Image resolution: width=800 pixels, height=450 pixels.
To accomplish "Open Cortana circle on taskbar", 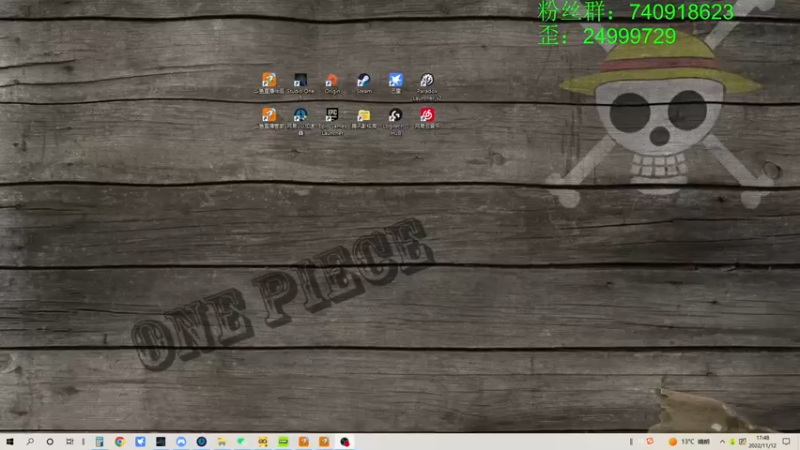I will (x=50, y=441).
